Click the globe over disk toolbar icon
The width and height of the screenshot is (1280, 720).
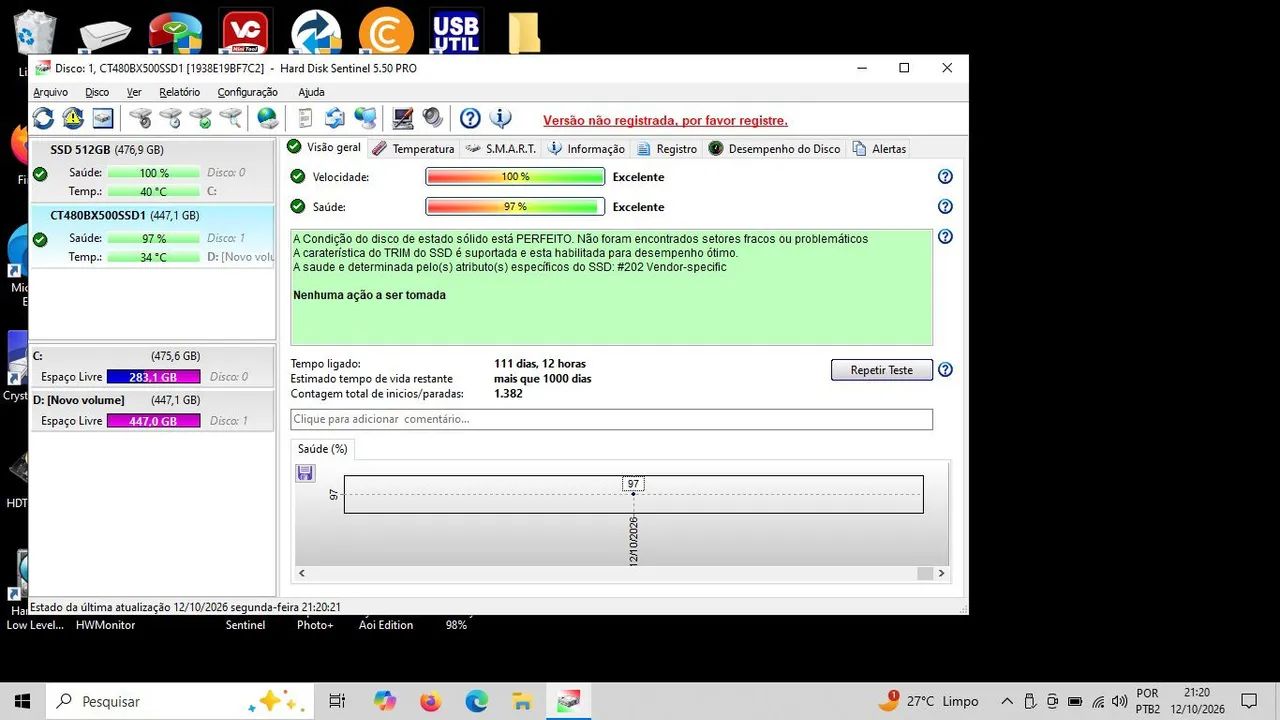click(267, 118)
